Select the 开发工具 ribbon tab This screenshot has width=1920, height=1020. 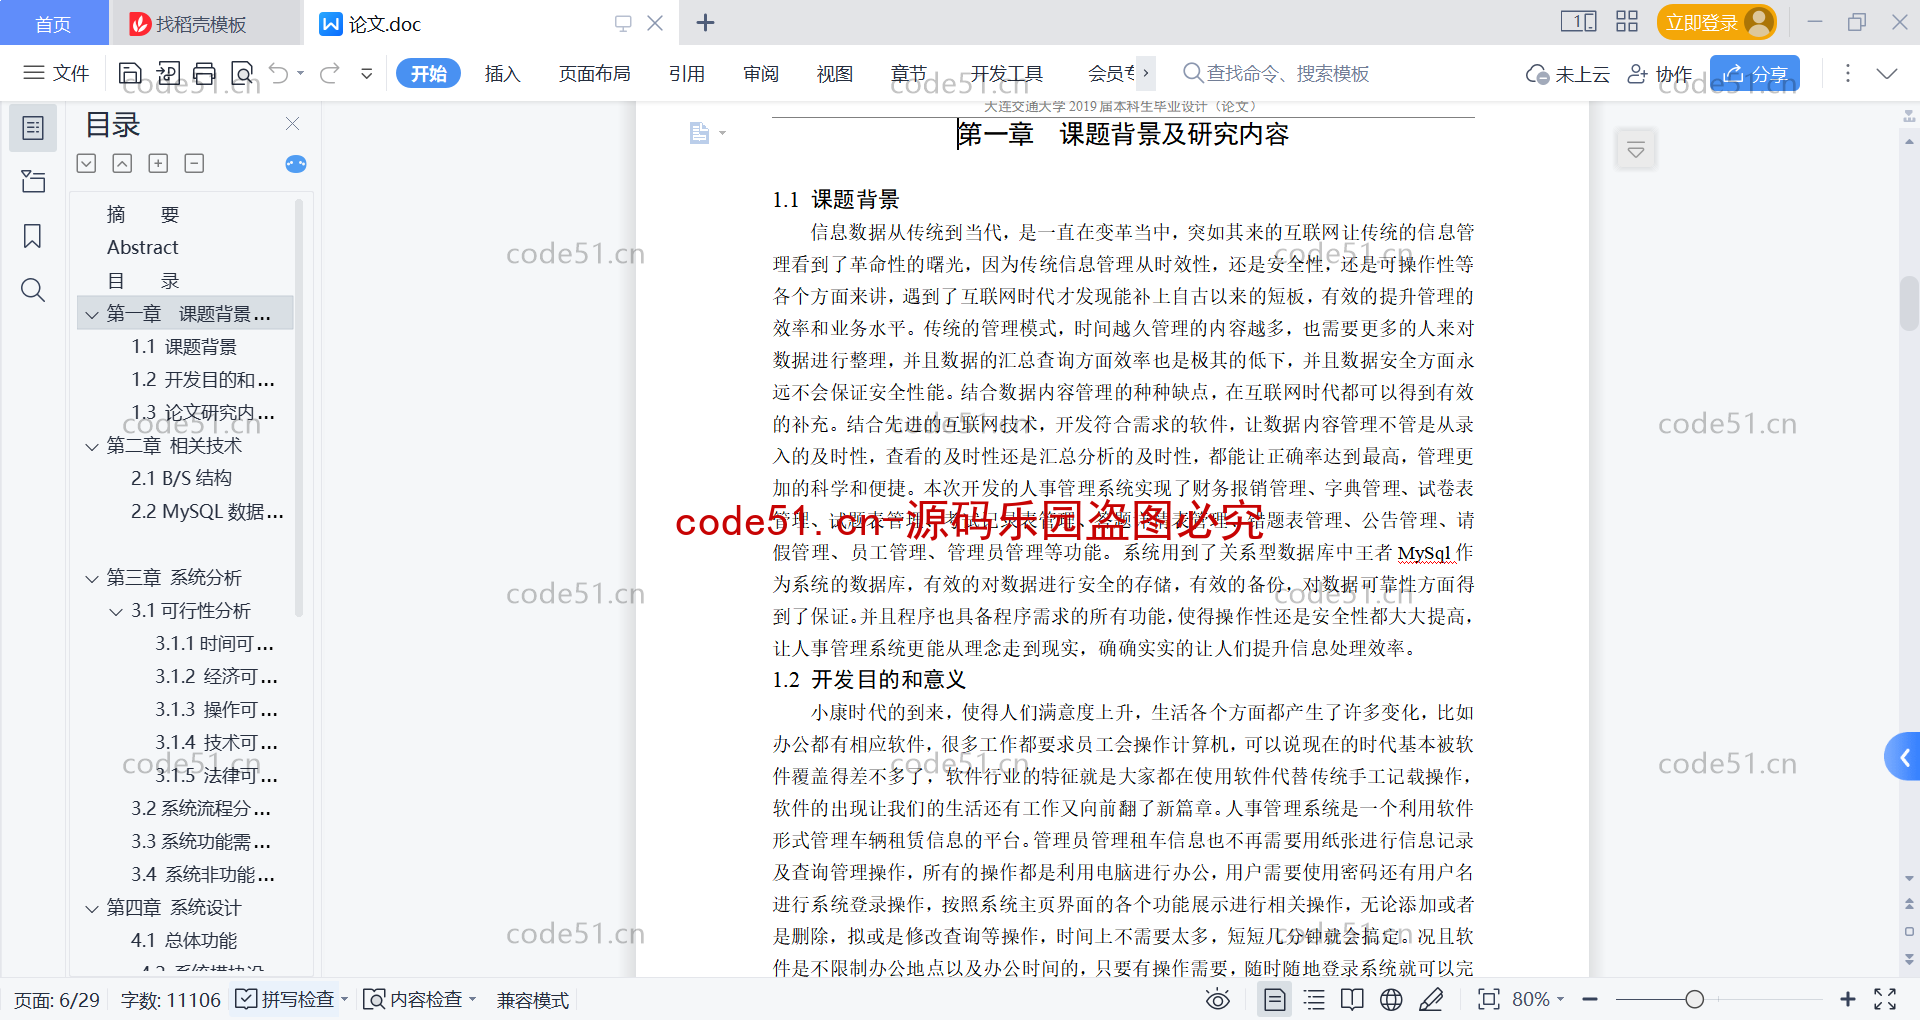(1006, 73)
